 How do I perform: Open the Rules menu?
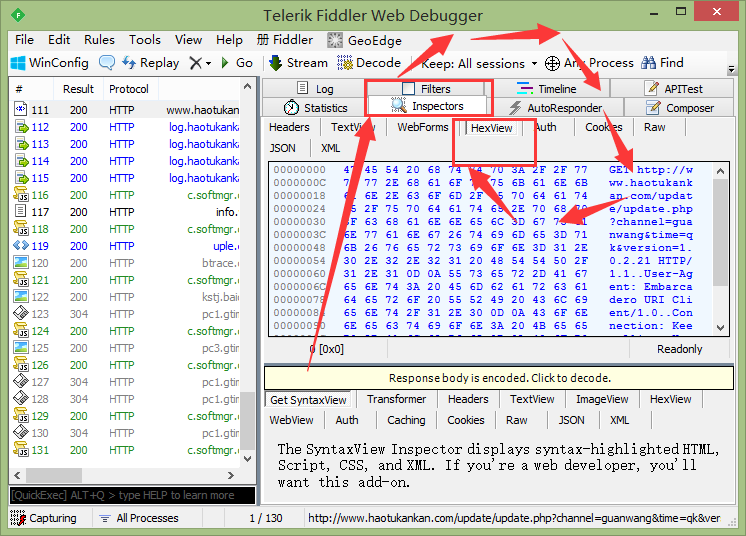(x=99, y=40)
